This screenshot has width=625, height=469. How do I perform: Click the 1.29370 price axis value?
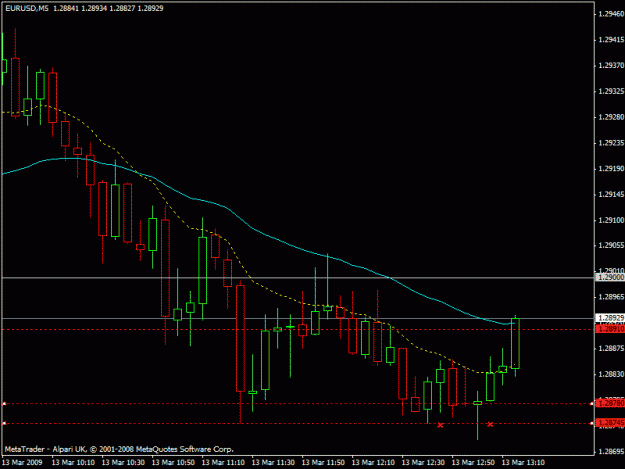611,65
